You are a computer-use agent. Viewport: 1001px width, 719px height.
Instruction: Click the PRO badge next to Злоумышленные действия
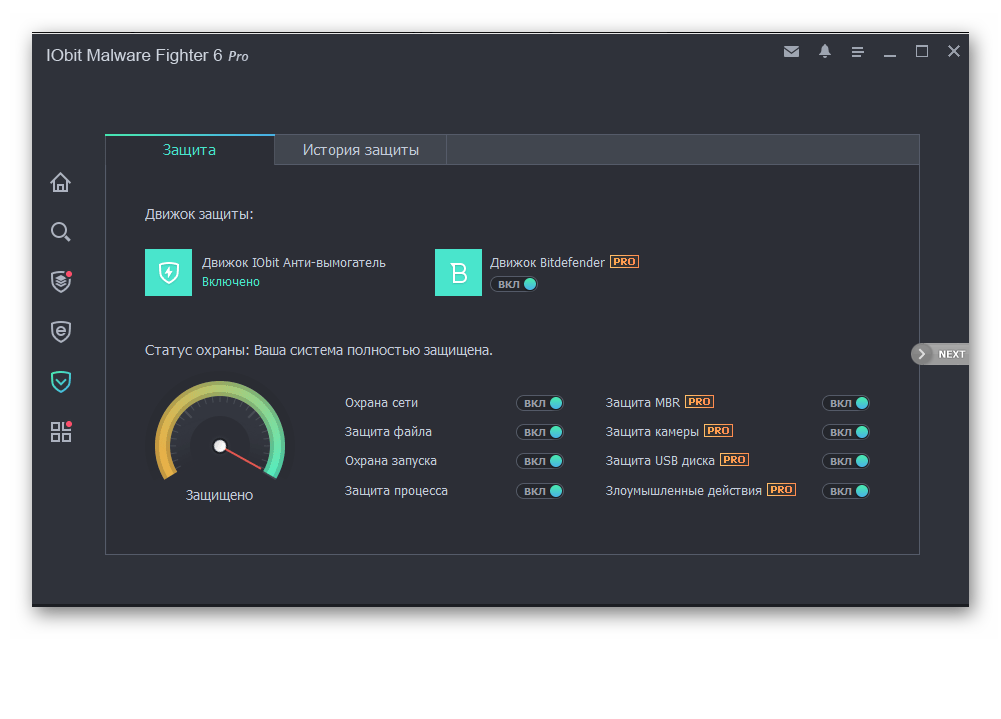click(x=781, y=489)
